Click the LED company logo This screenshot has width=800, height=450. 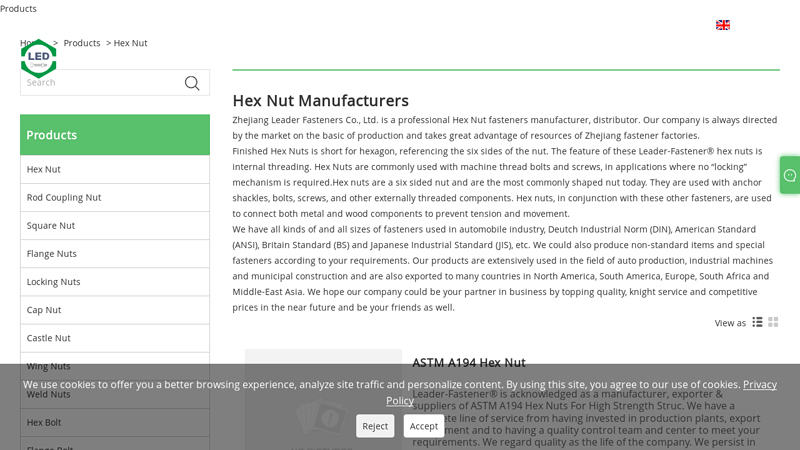38,58
